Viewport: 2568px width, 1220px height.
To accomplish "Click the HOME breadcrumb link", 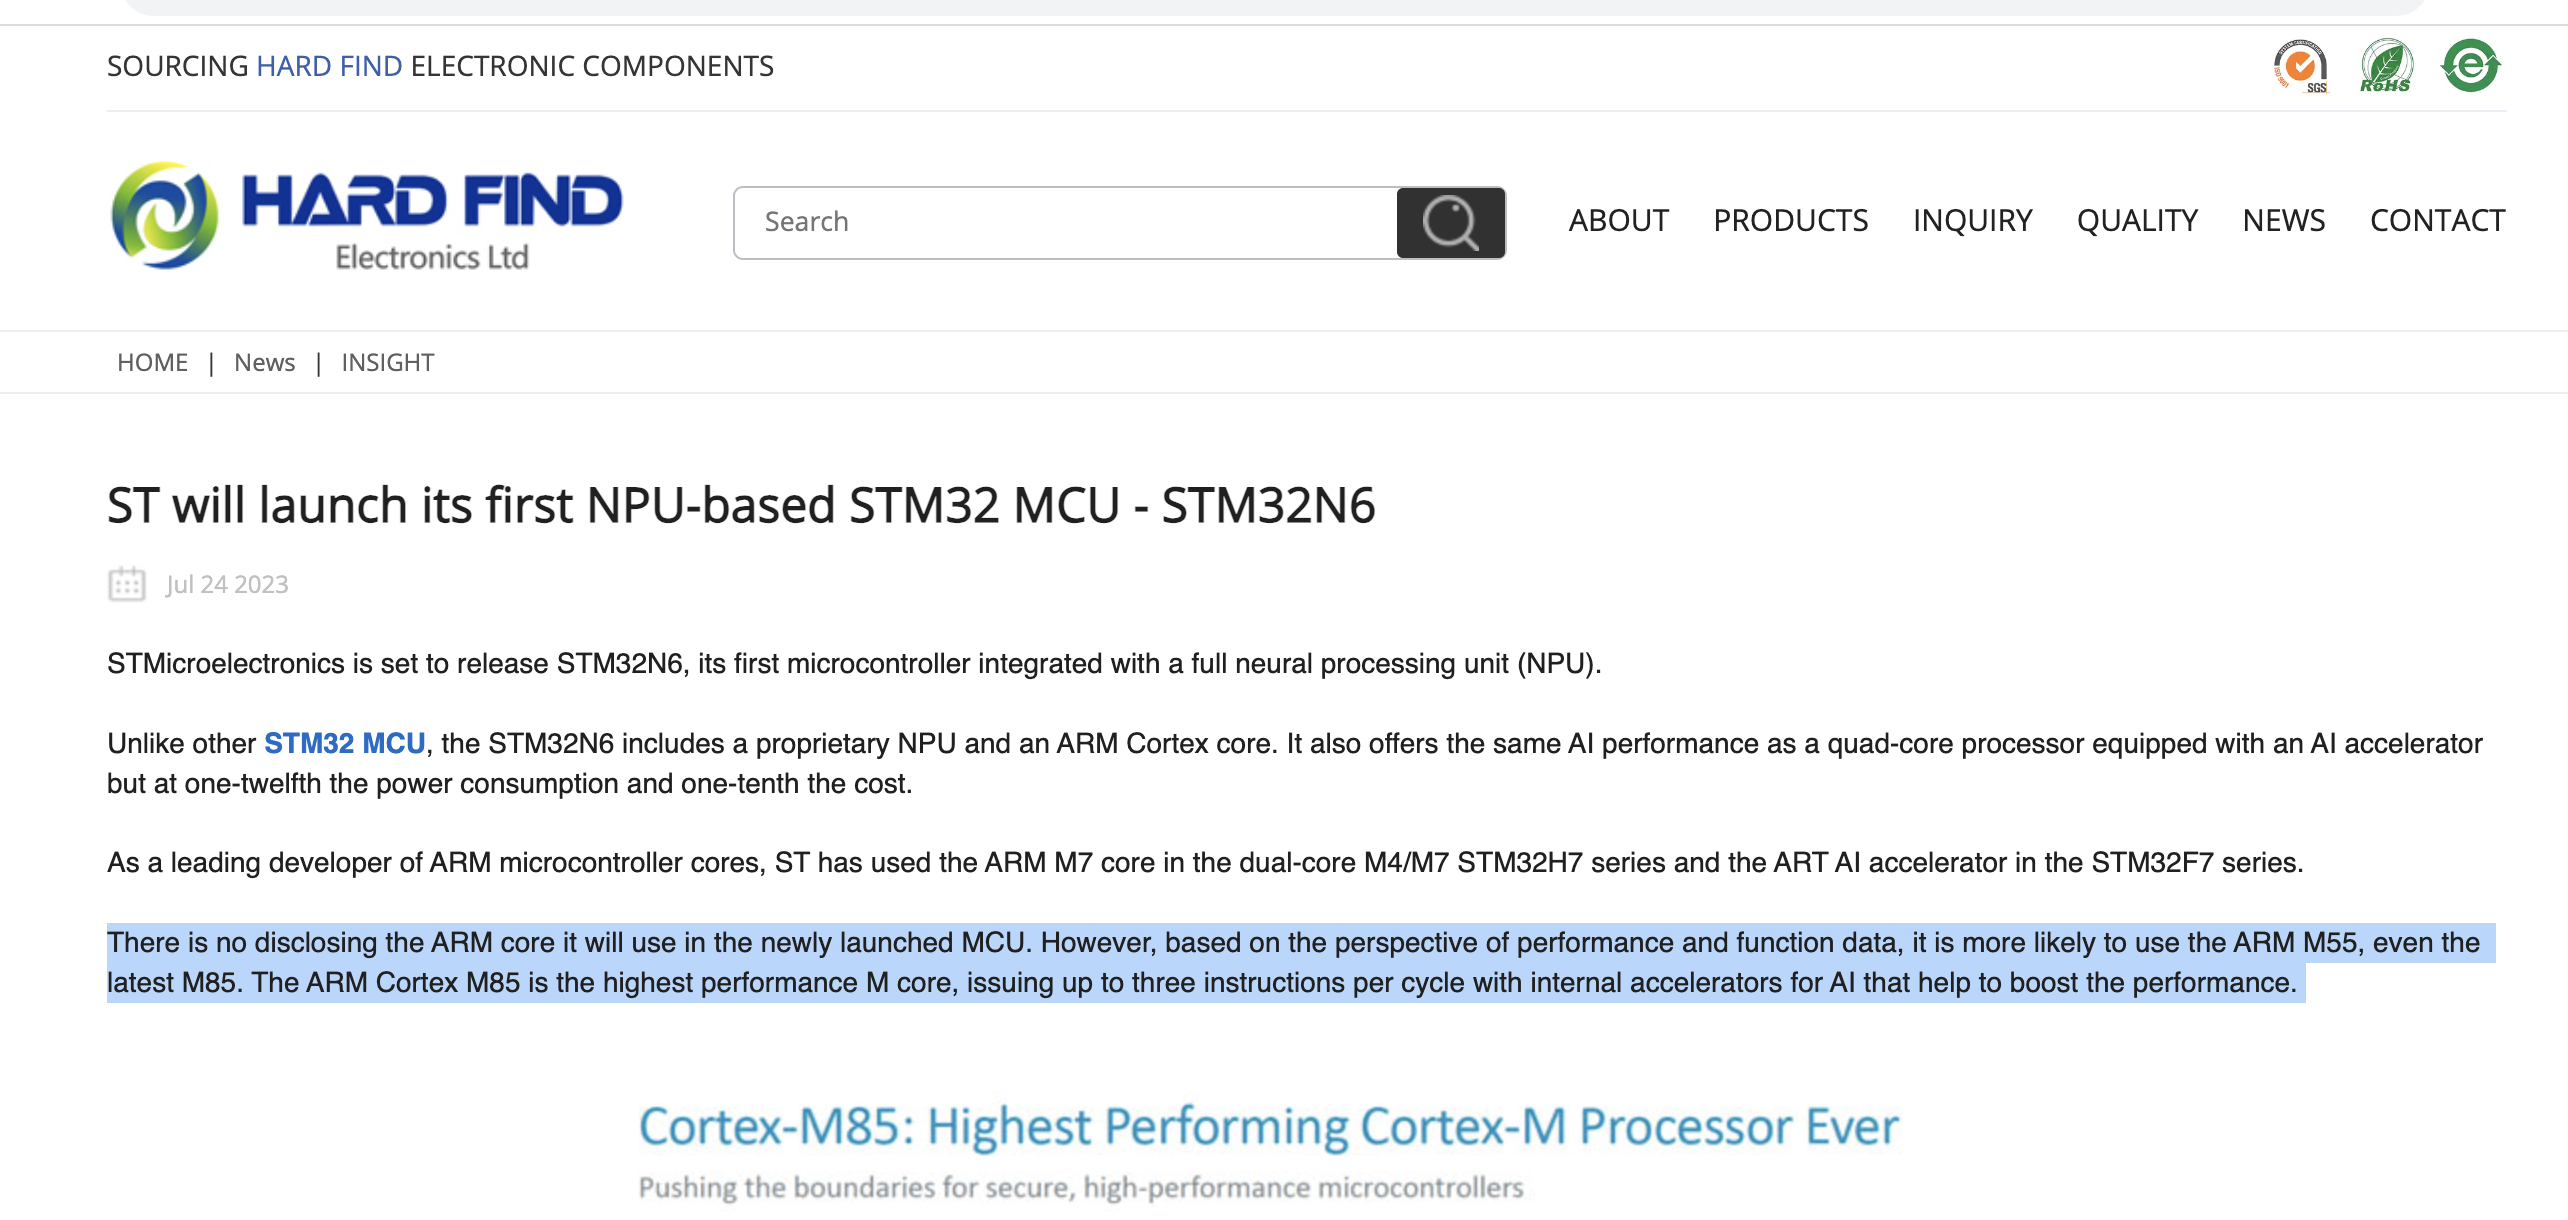I will [152, 362].
